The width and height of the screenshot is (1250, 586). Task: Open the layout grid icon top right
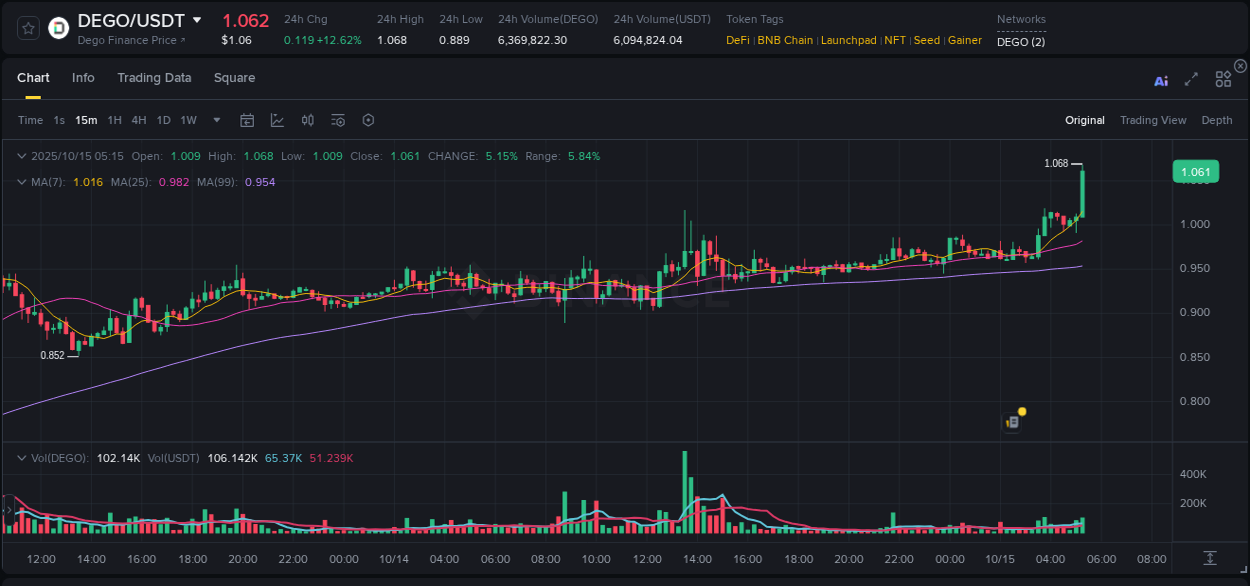[x=1223, y=78]
